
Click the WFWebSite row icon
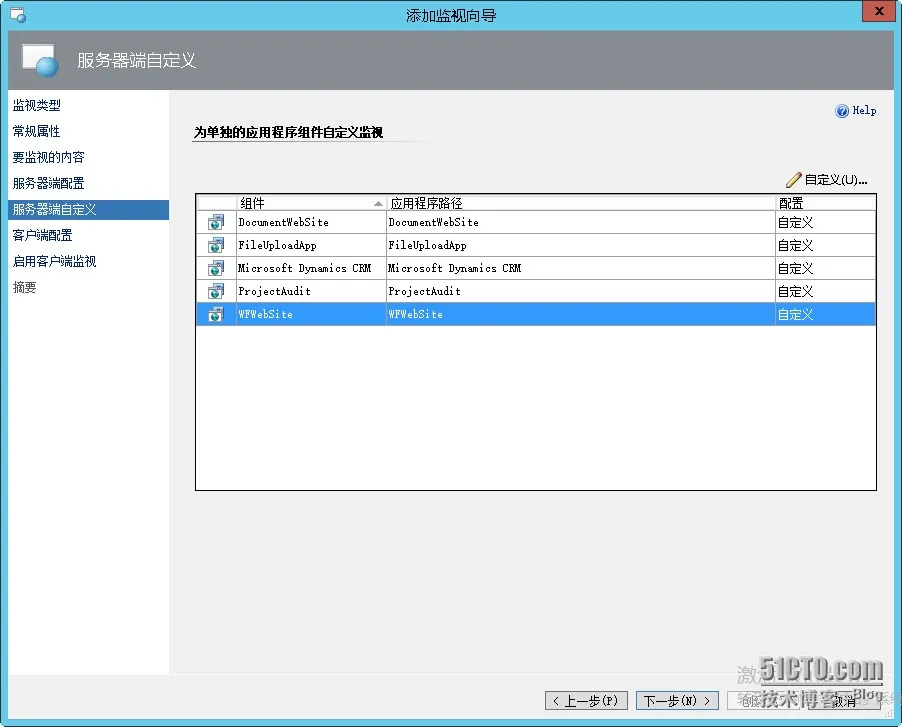(x=216, y=315)
